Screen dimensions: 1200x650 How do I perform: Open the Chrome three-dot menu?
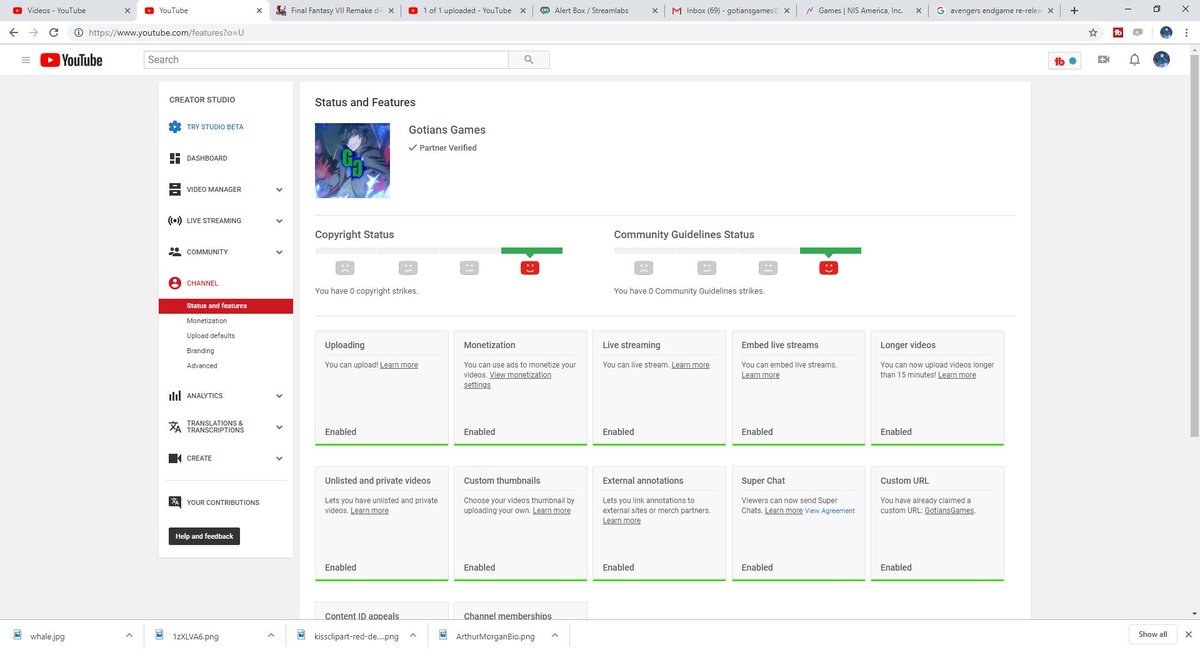point(1187,32)
